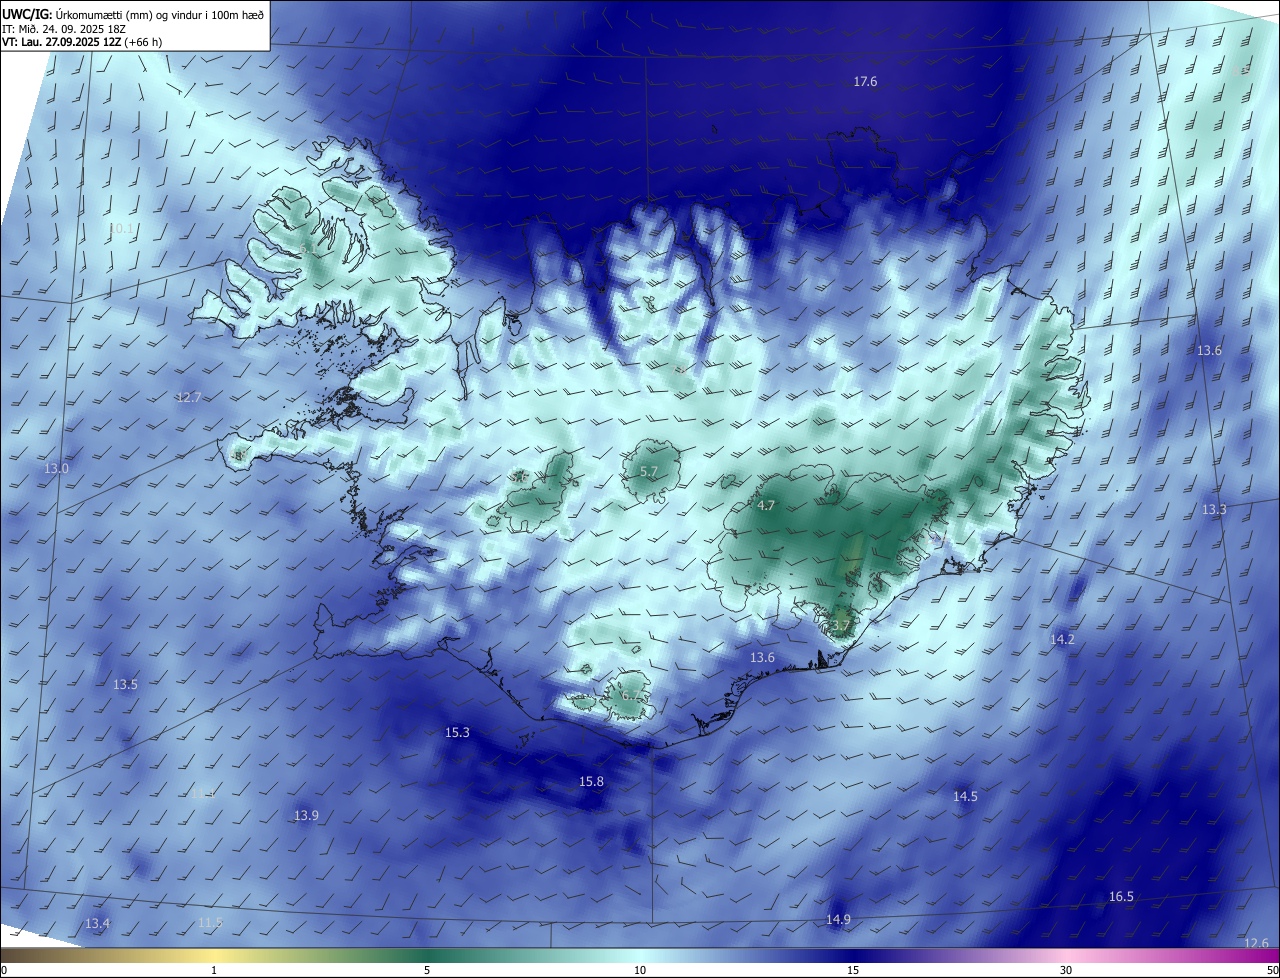The width and height of the screenshot is (1280, 978).
Task: Click the colorbar tick label 50
Action: [1272, 970]
